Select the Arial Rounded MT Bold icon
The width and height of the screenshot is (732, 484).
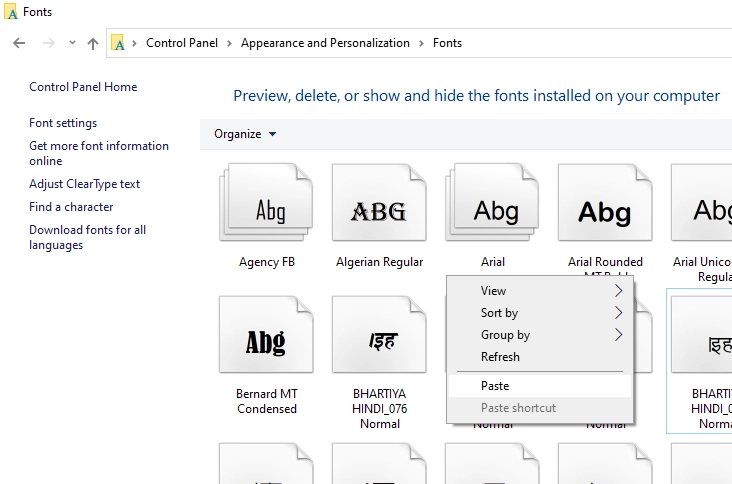pos(605,202)
